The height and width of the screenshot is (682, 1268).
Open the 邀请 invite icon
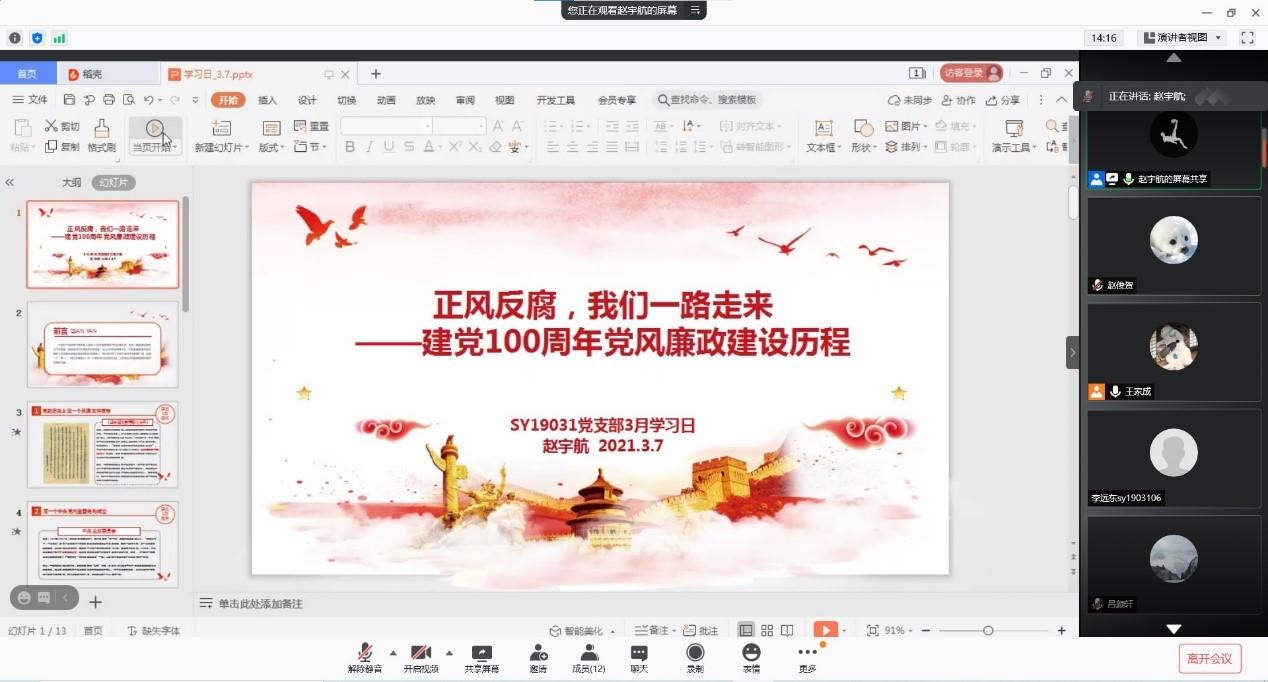[x=538, y=656]
